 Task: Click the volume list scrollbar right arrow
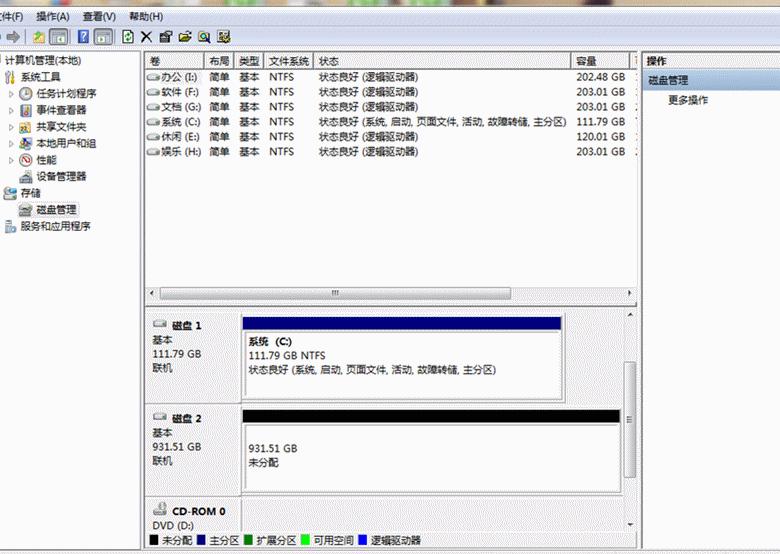point(630,293)
